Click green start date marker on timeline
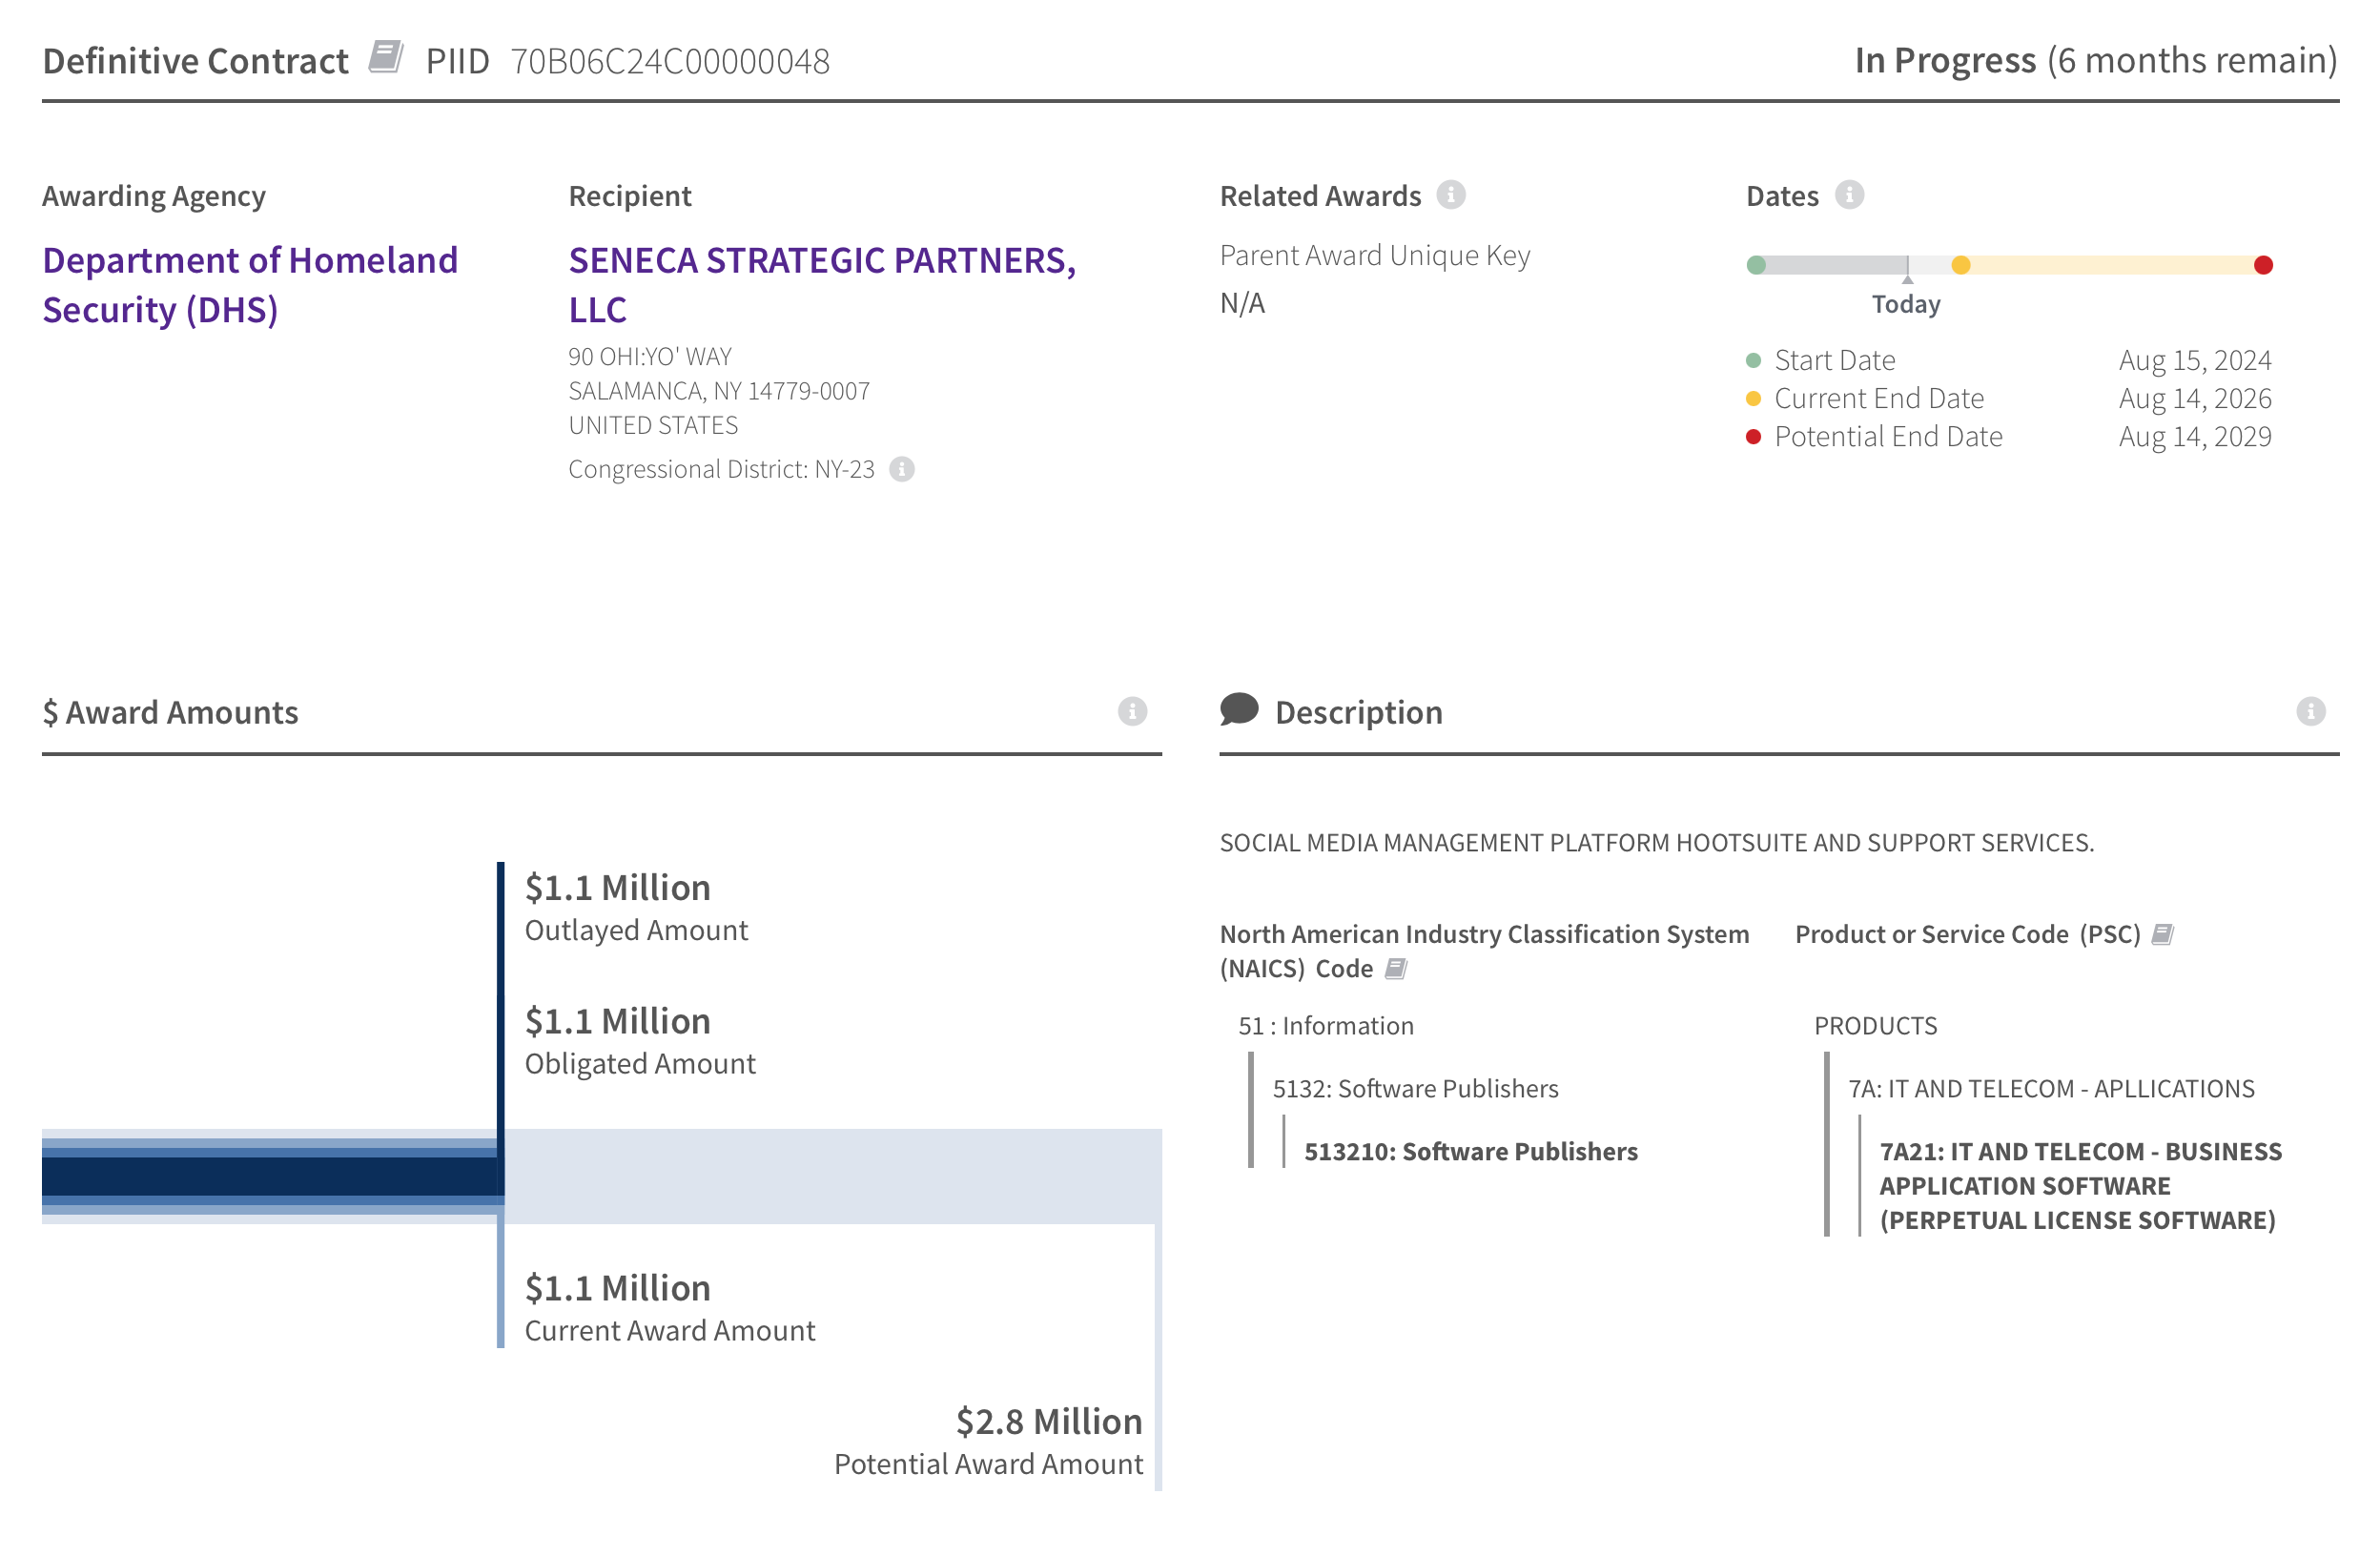2380x1556 pixels. 1756,265
